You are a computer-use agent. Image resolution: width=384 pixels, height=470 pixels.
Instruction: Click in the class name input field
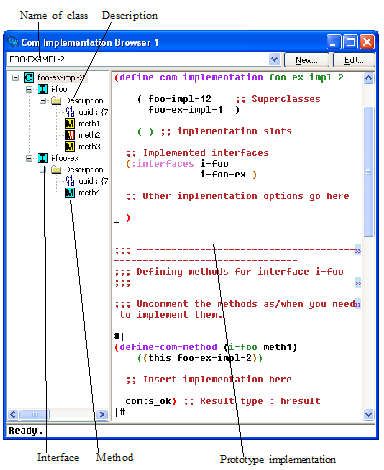tap(138, 59)
